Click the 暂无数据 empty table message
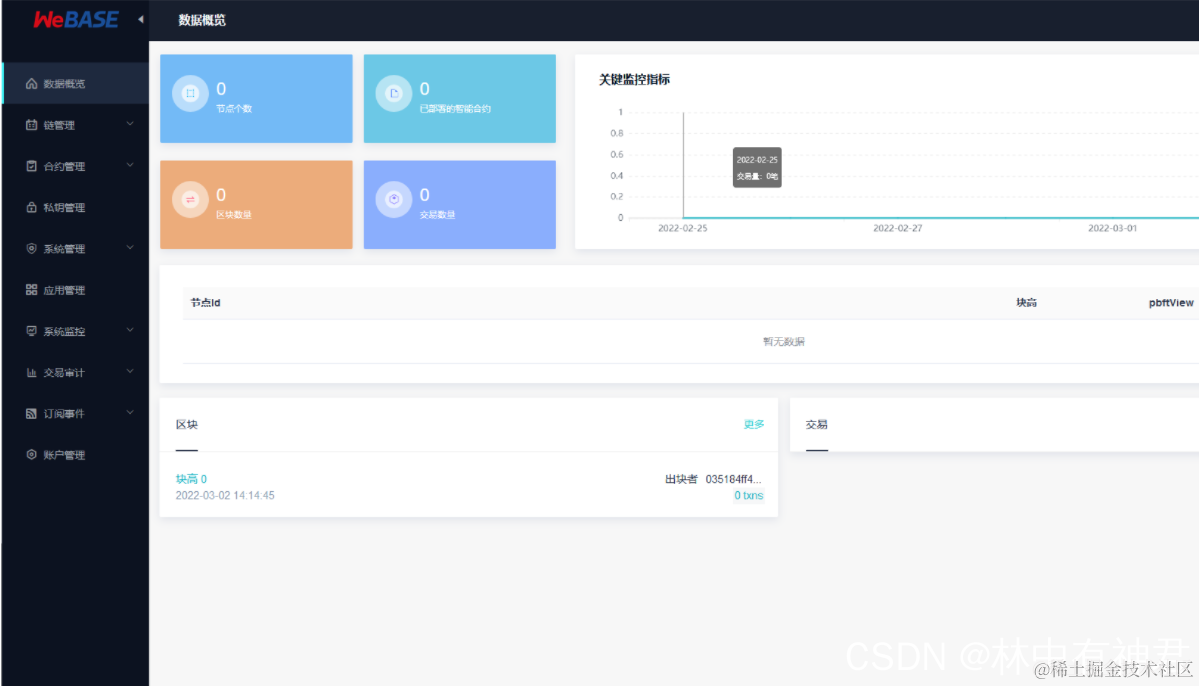This screenshot has width=1200, height=686. 783,342
